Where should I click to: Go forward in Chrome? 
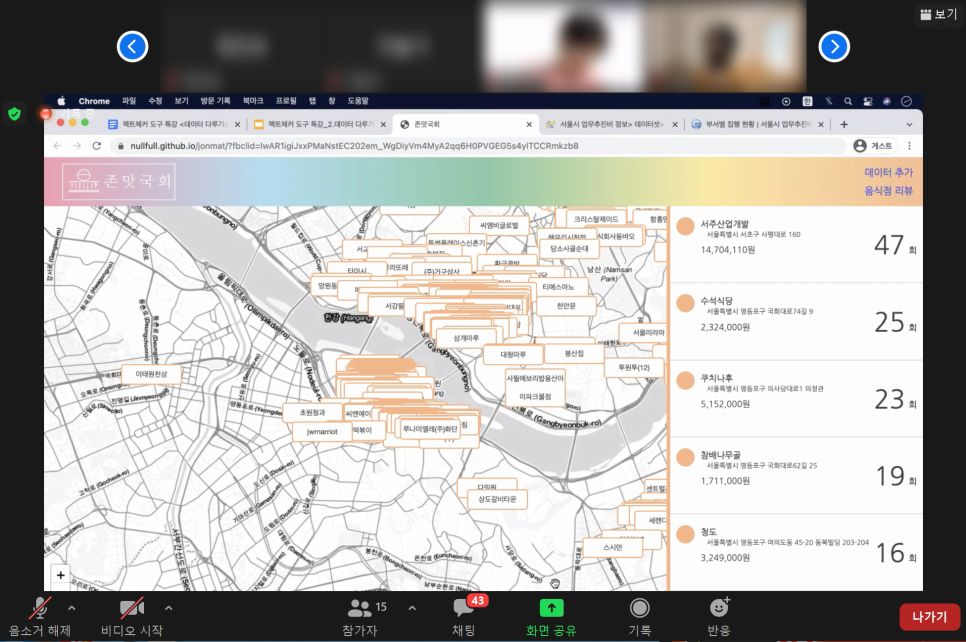click(x=77, y=146)
